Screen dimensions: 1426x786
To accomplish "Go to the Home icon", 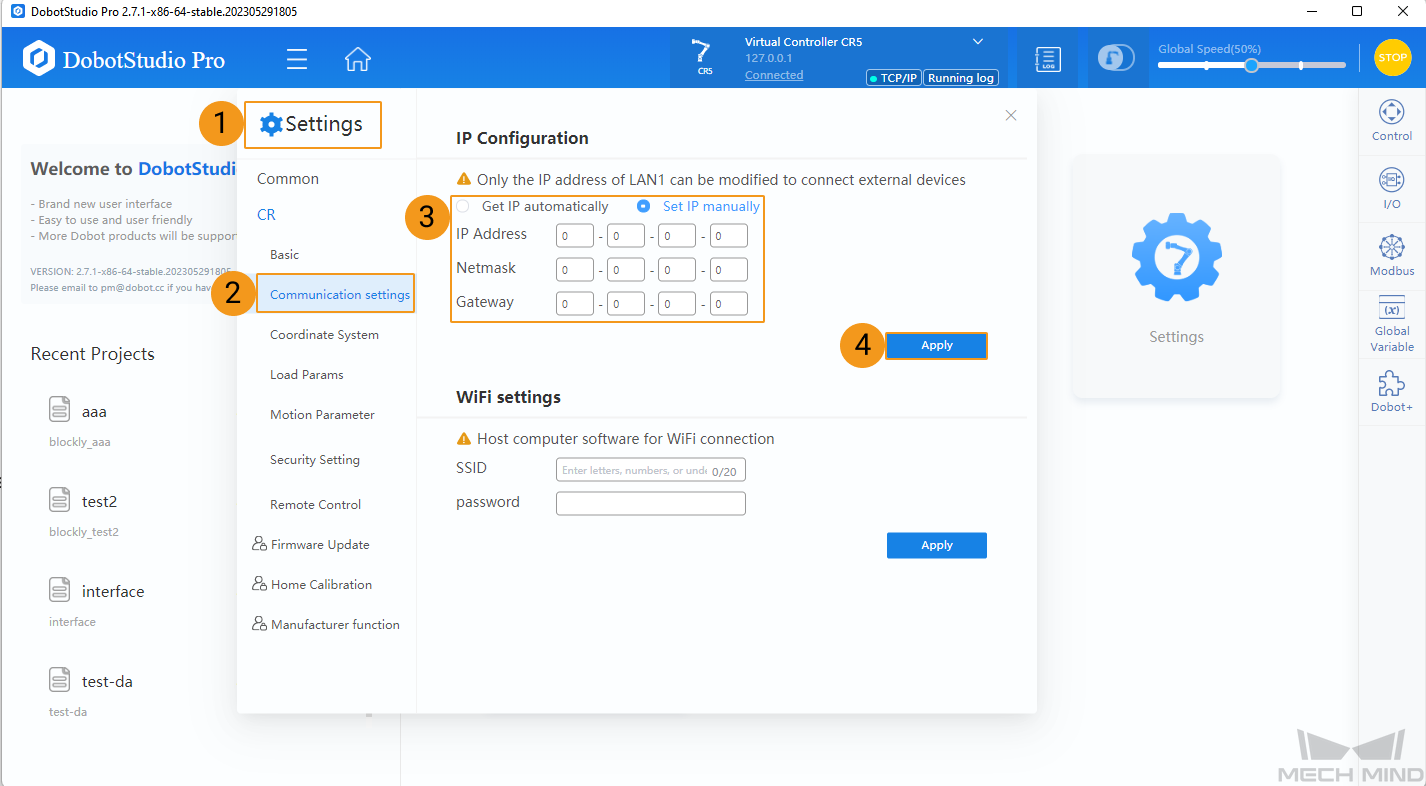I will click(x=357, y=59).
